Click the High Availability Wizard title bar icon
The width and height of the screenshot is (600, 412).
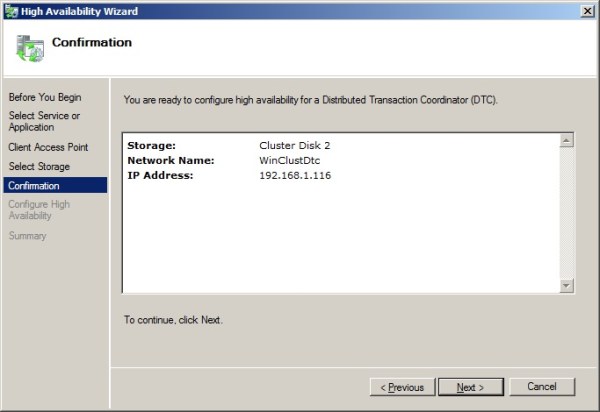(12, 11)
